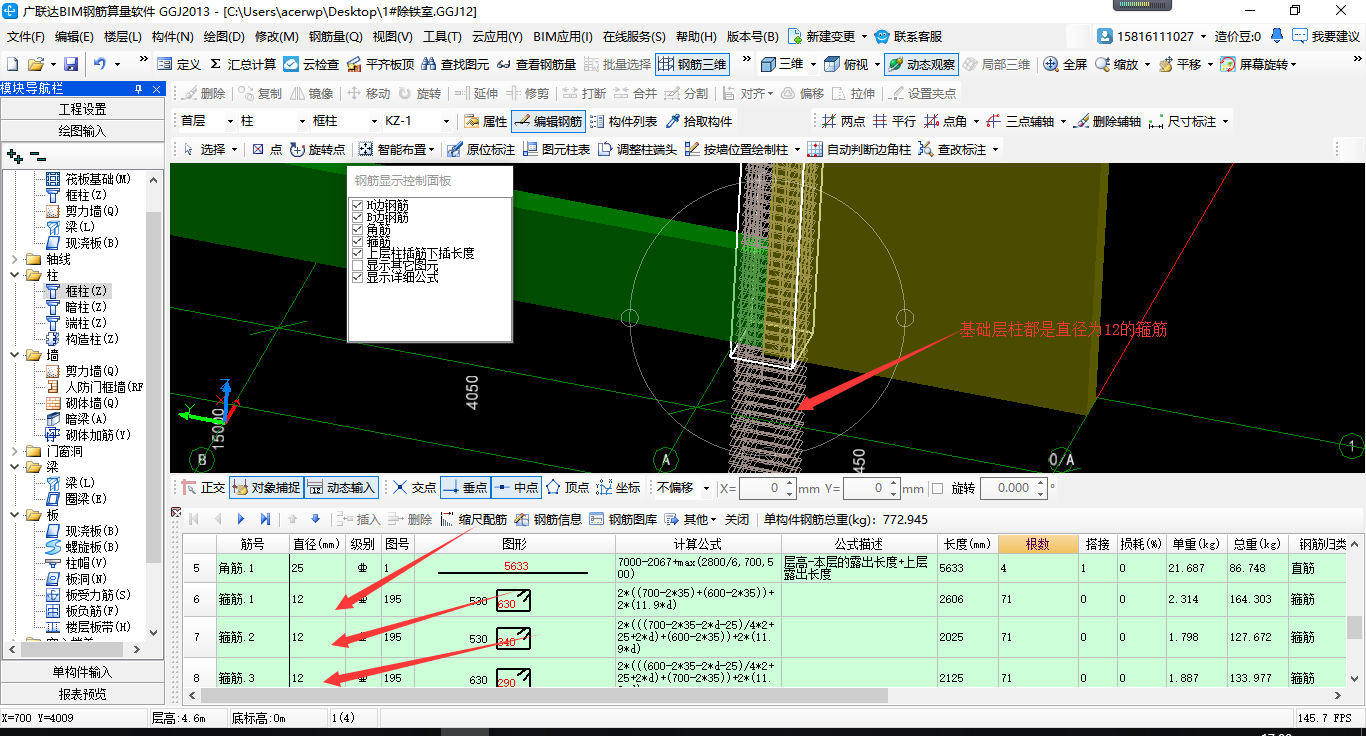Image resolution: width=1366 pixels, height=736 pixels.
Task: Open the 文件(F) menu
Action: click(26, 36)
